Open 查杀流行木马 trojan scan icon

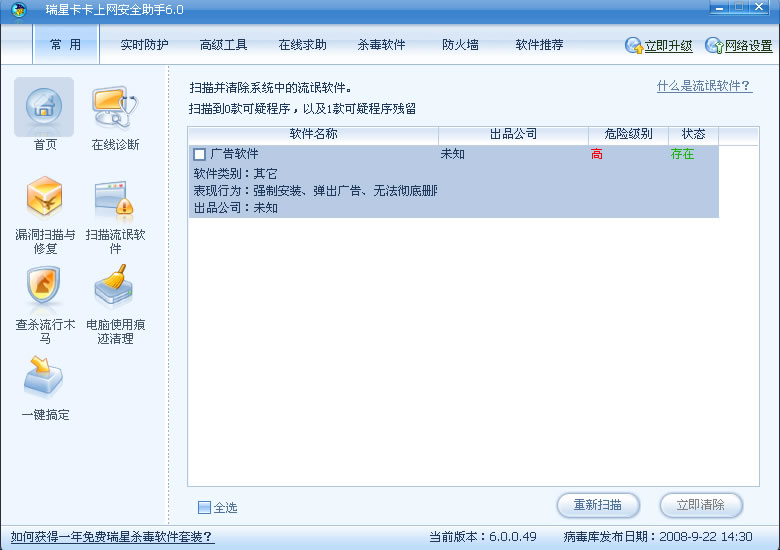pos(44,285)
